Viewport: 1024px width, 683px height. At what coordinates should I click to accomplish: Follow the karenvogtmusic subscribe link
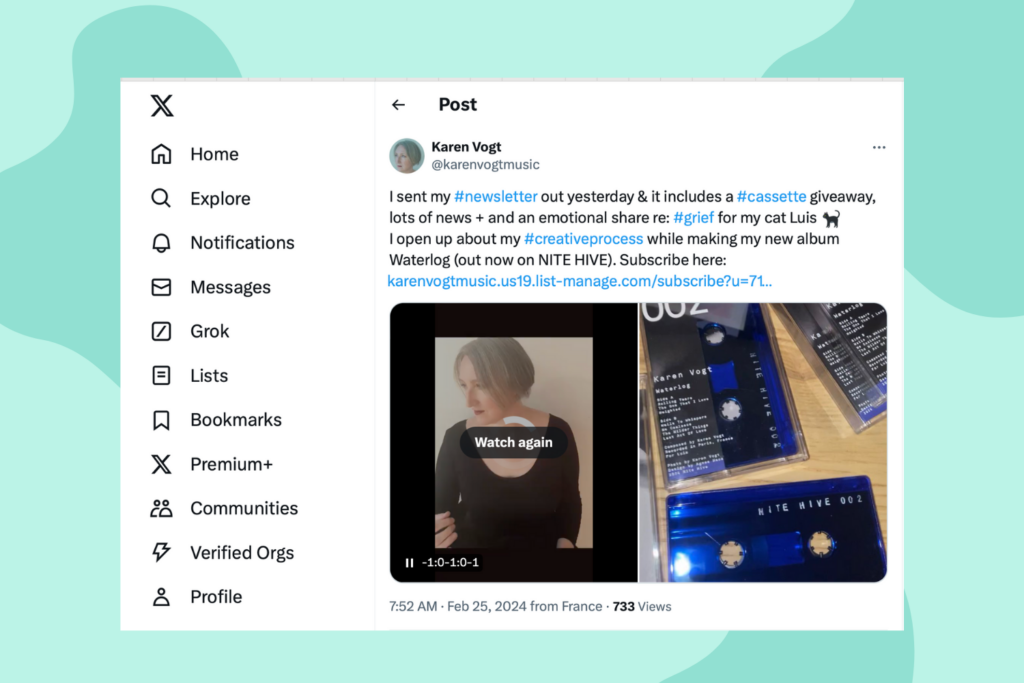pos(580,281)
